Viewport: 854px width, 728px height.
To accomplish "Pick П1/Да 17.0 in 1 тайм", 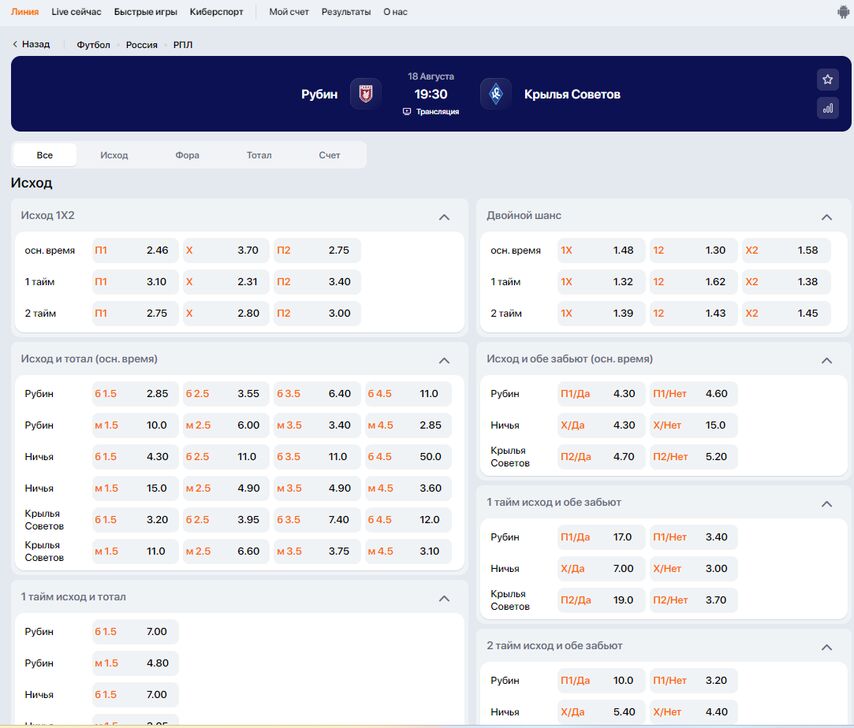I will (x=601, y=537).
